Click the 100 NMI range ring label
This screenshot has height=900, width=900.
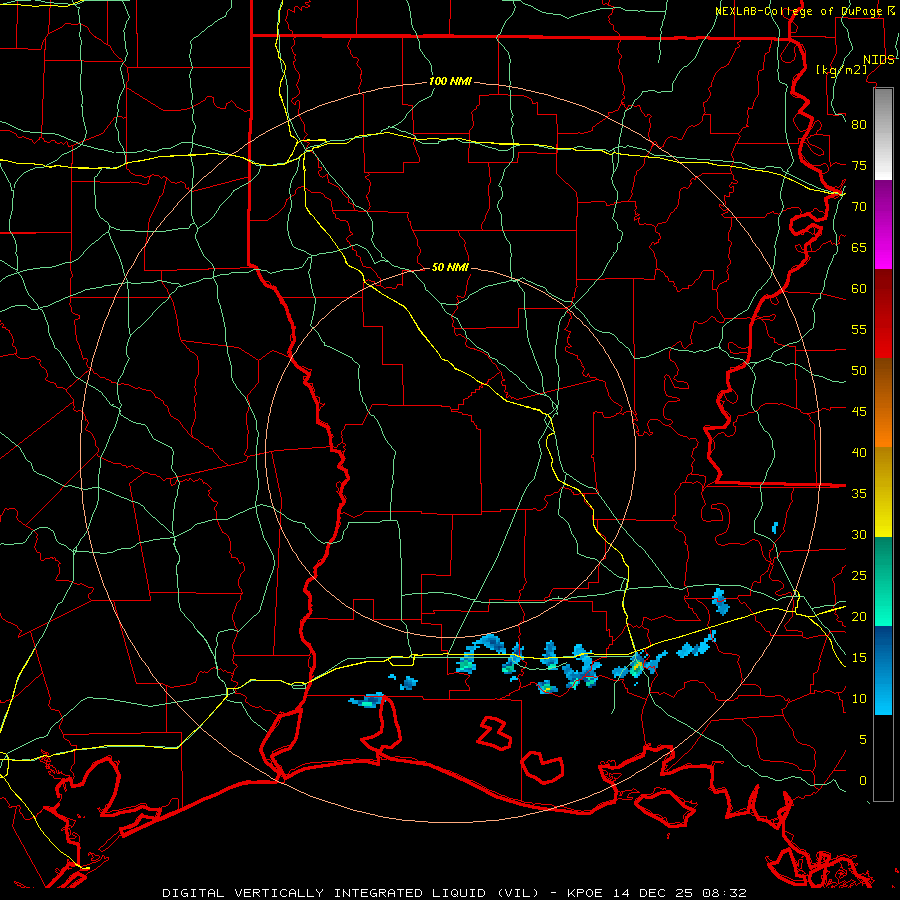450,82
